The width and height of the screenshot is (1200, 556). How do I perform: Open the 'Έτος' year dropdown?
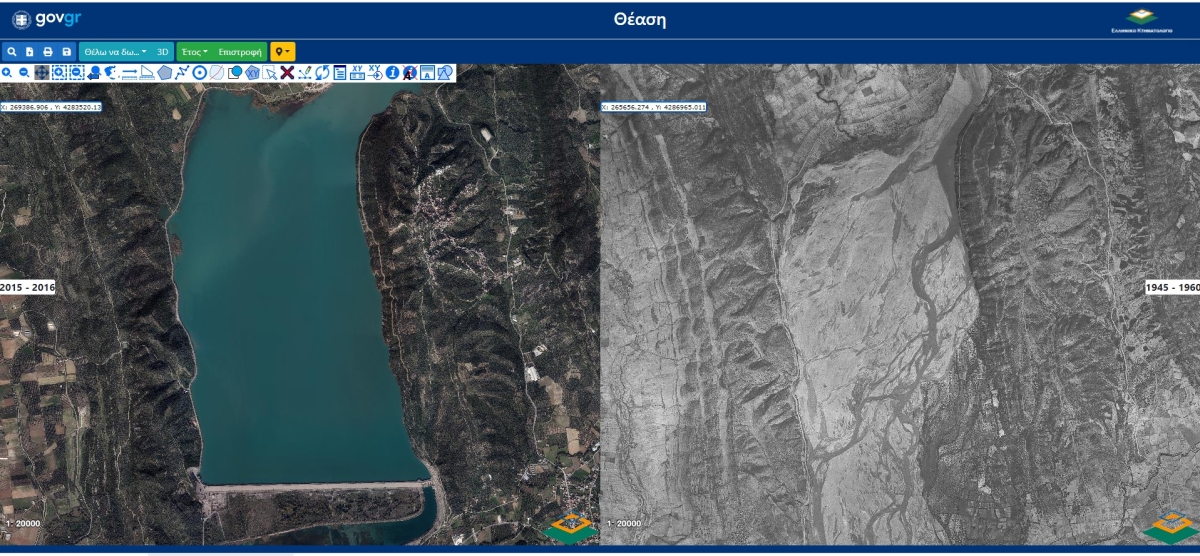194,51
